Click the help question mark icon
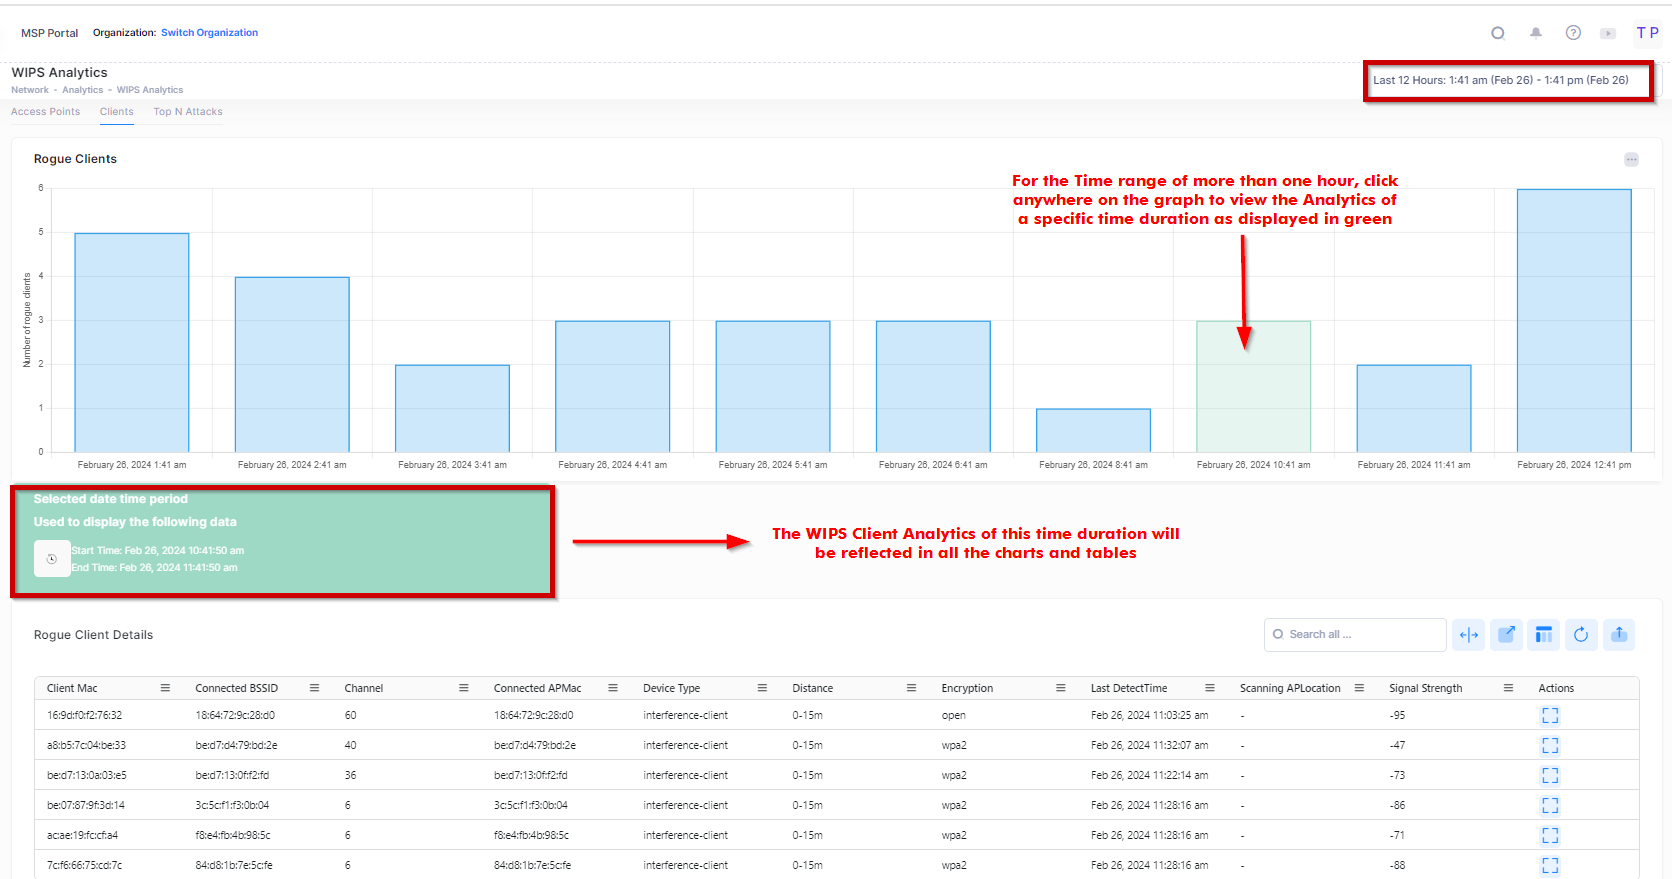The width and height of the screenshot is (1672, 879). [x=1573, y=33]
